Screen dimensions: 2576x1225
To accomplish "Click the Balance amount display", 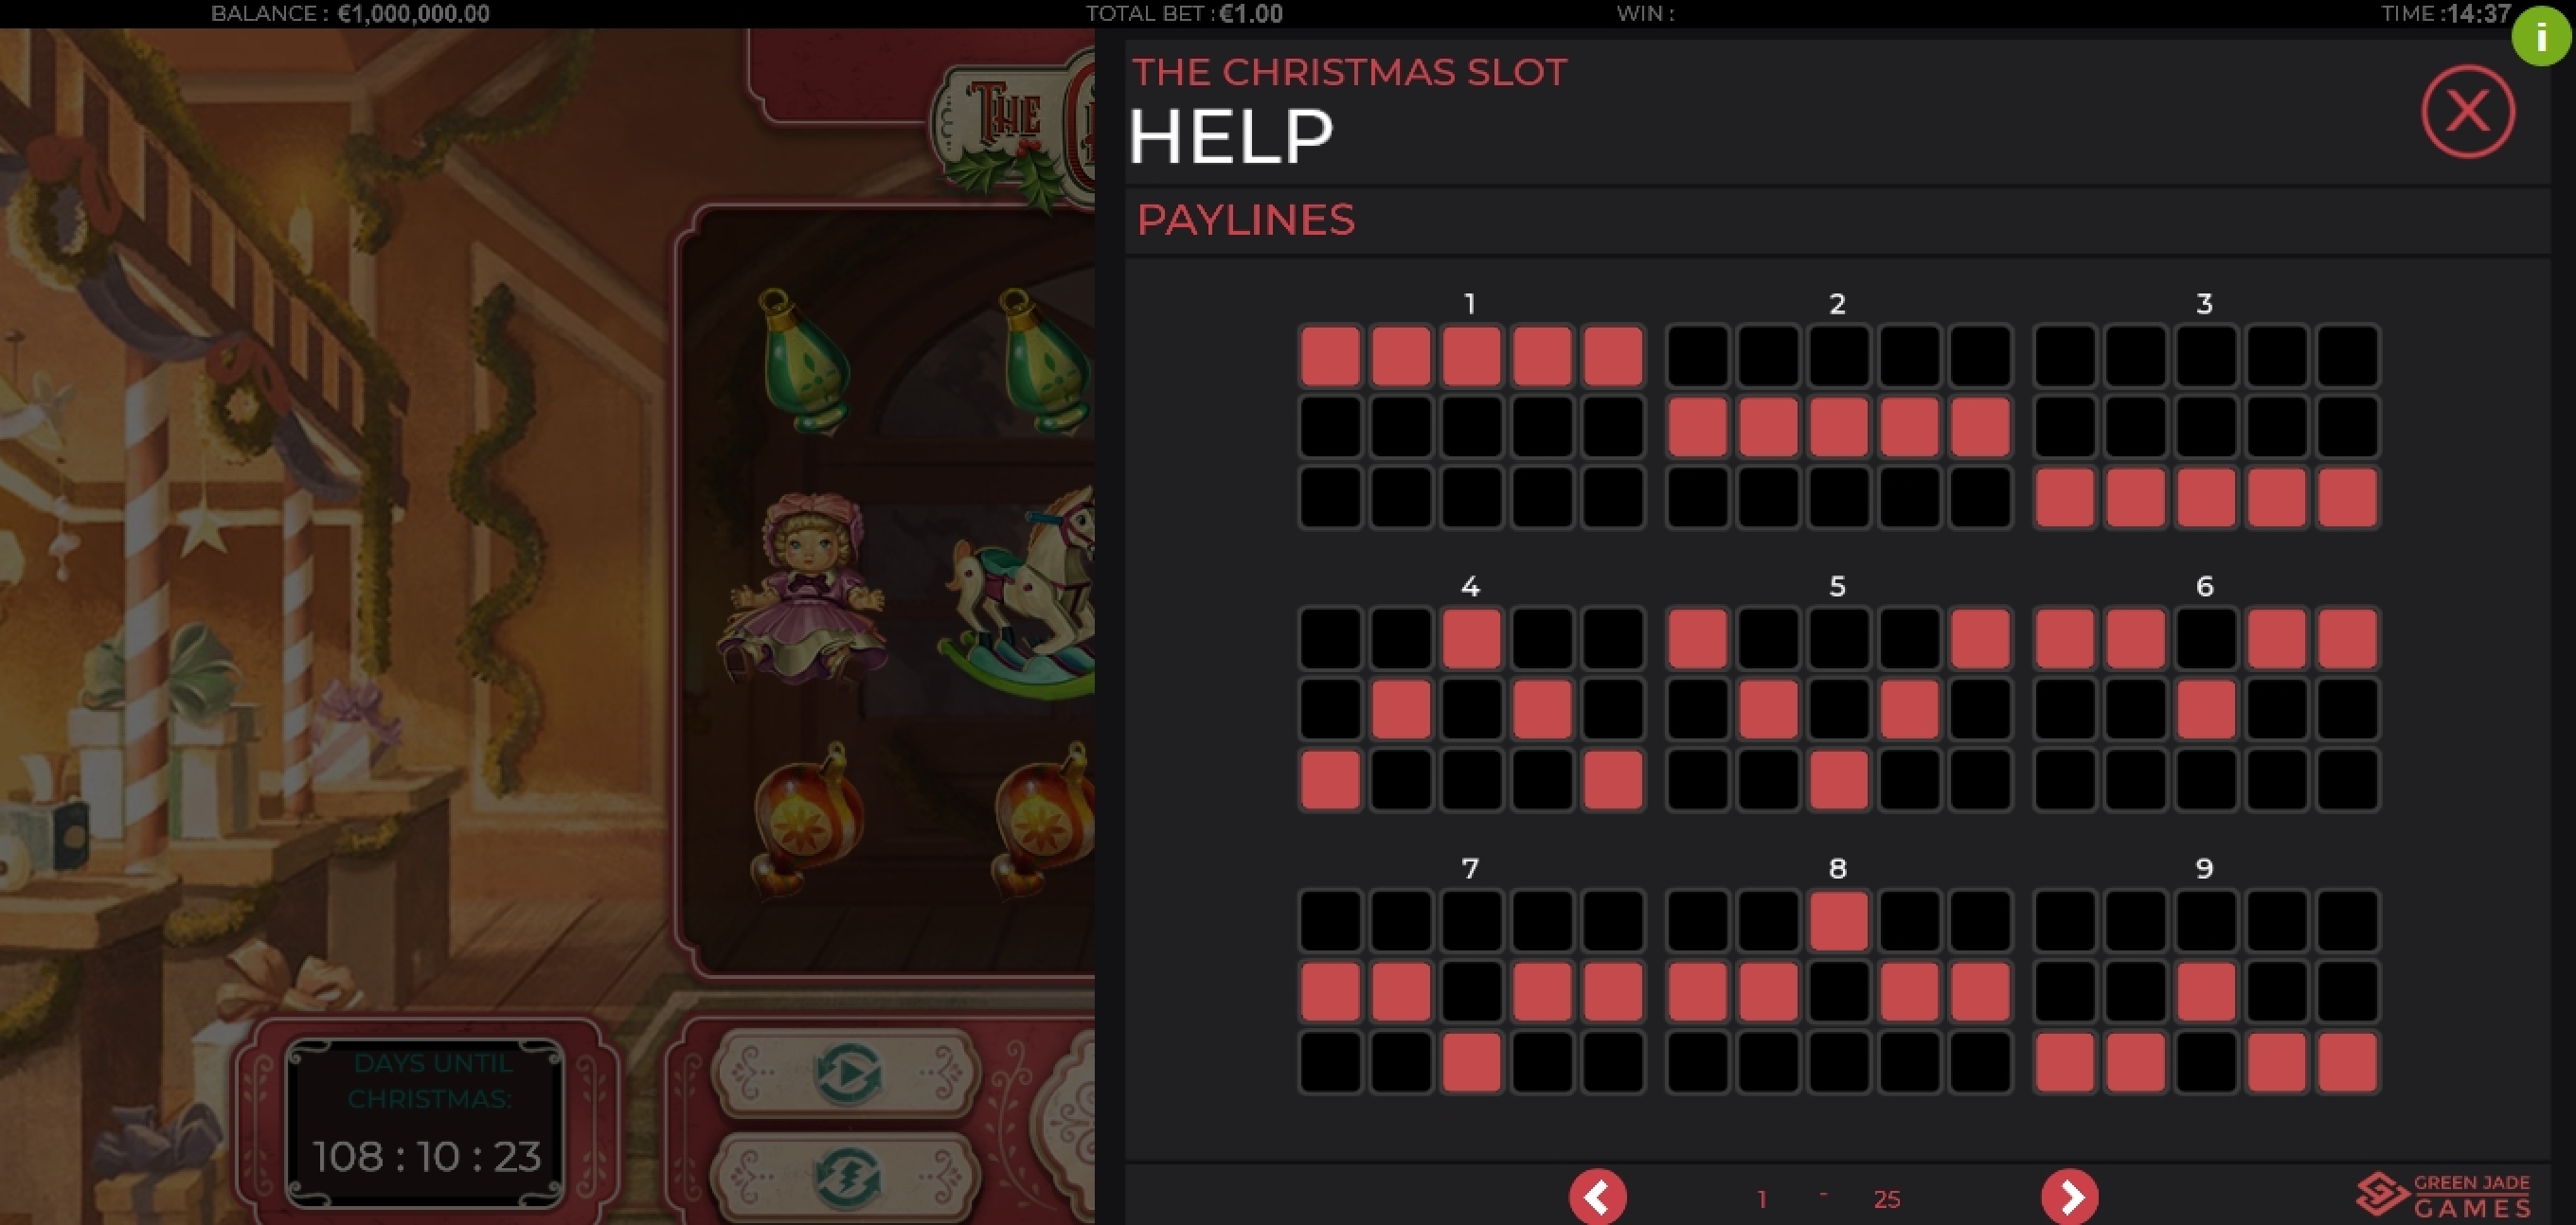I will coord(350,14).
